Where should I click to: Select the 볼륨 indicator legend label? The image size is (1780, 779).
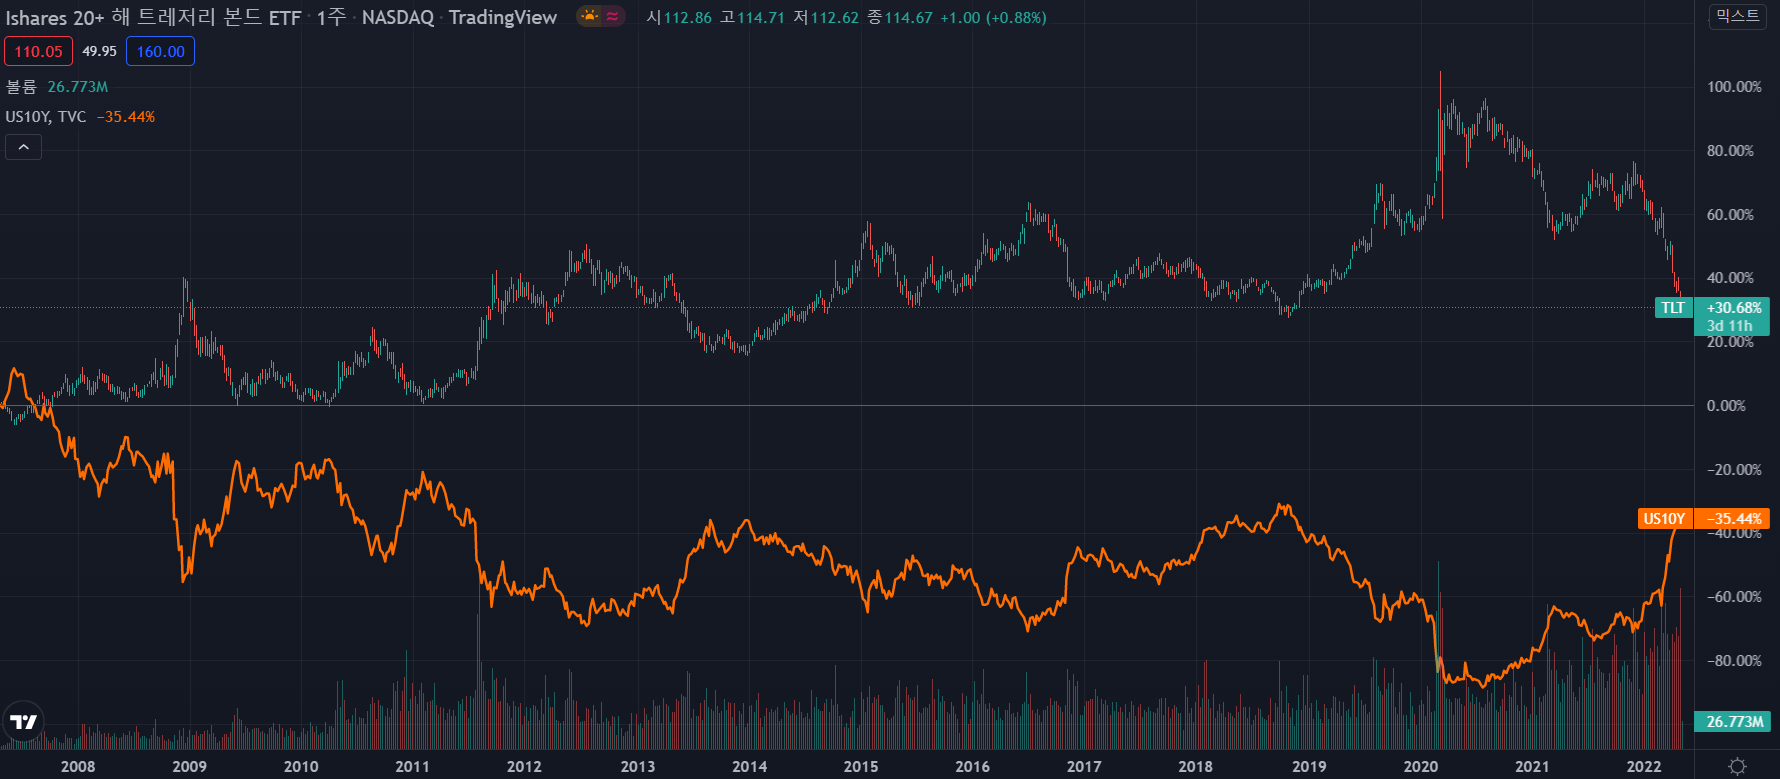21,87
